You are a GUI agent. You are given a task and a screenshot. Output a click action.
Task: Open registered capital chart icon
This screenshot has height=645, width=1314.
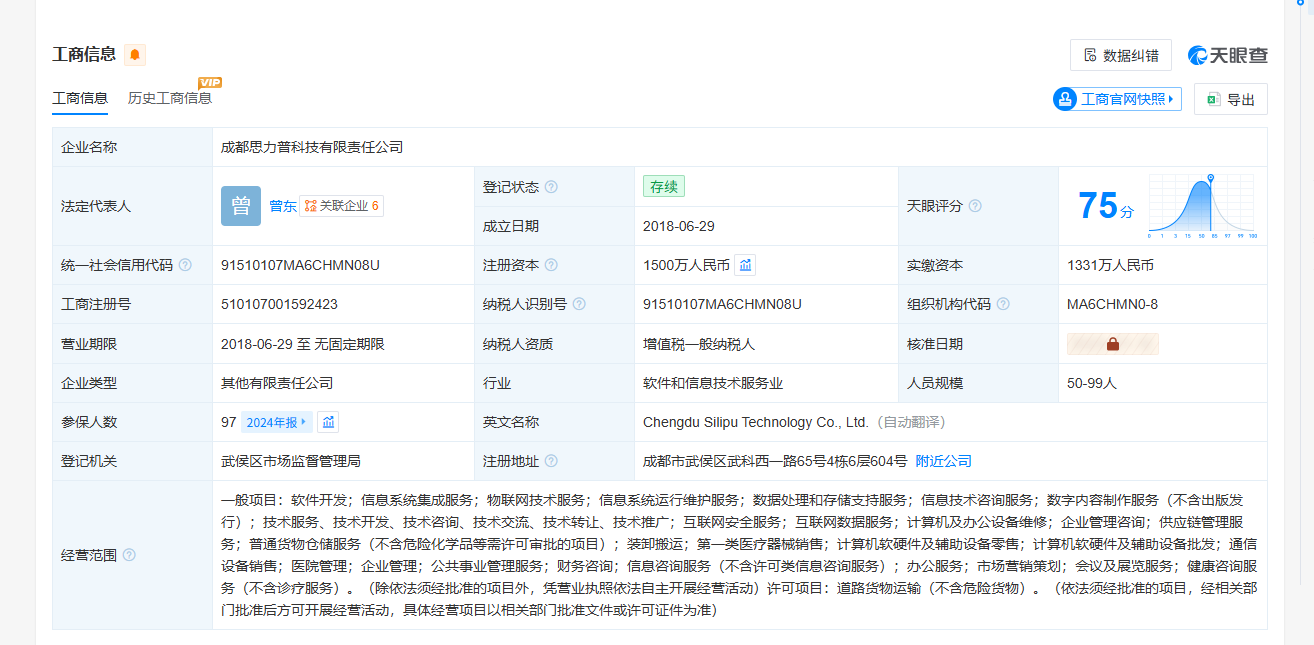745,265
